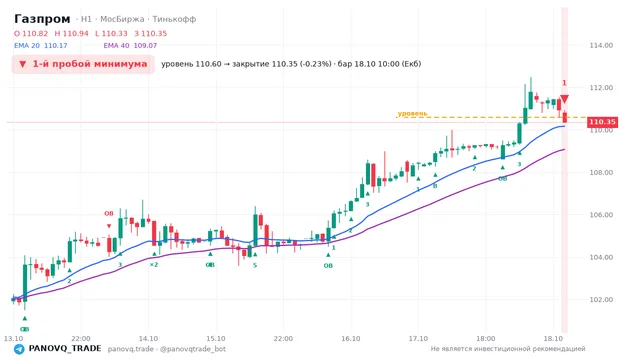Click the red down arrow inside the breakout badge

coord(23,64)
